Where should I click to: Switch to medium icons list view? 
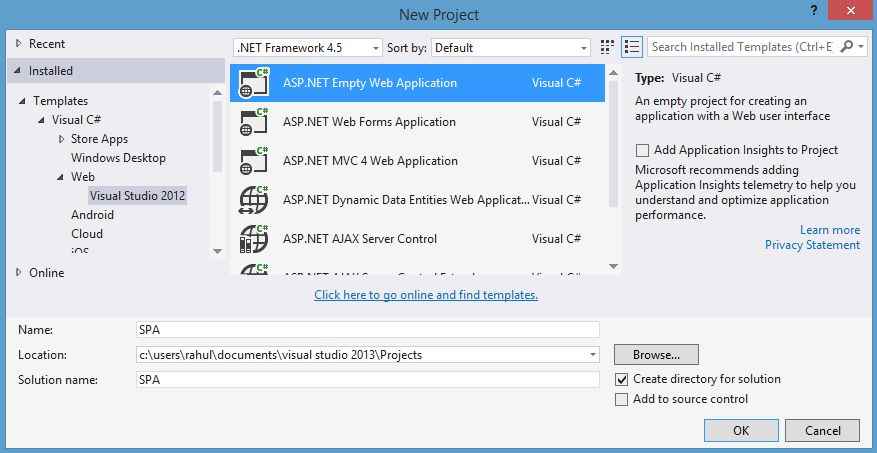tap(631, 47)
